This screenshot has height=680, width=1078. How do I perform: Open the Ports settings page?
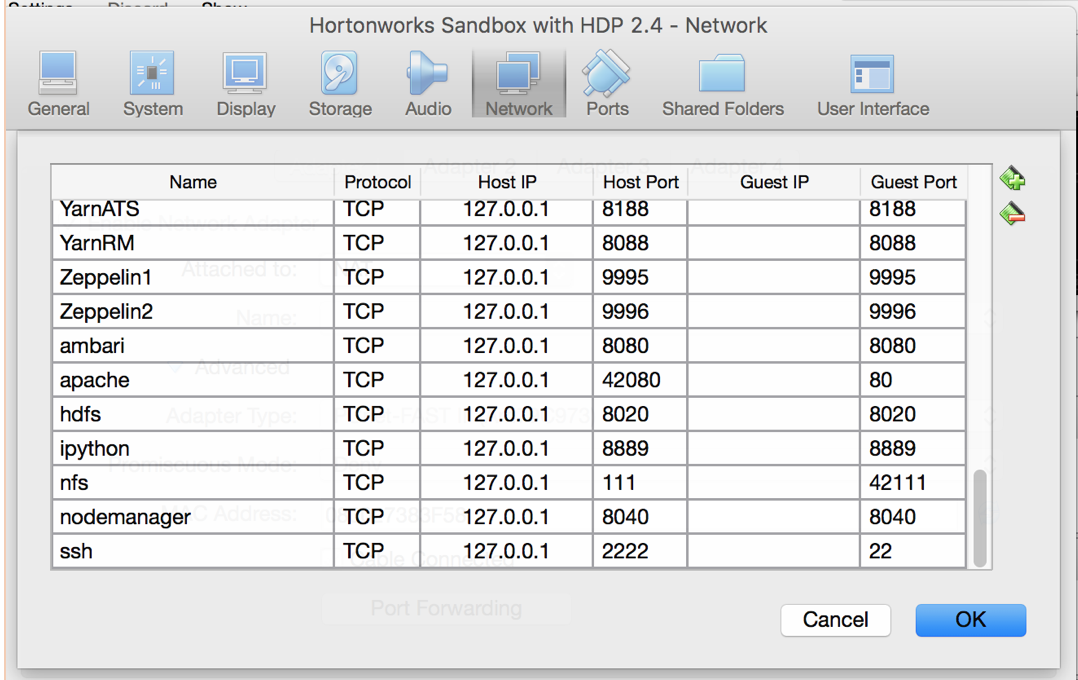607,82
